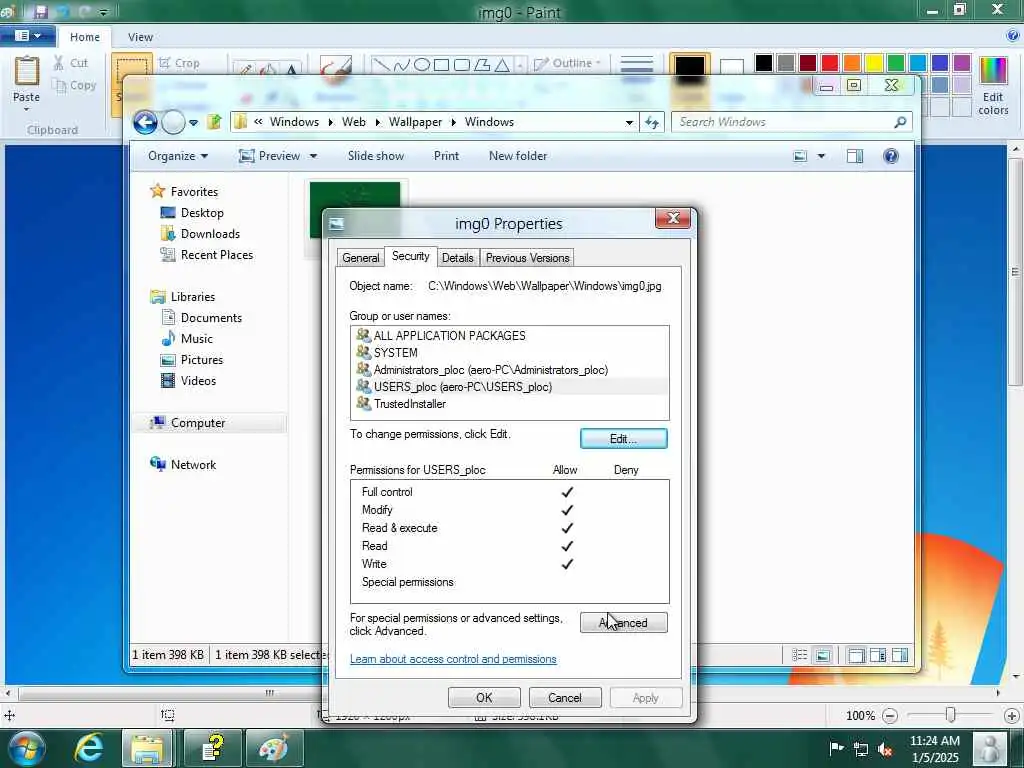Click the Back arrow in Explorer window
The height and width of the screenshot is (768, 1024).
point(145,122)
